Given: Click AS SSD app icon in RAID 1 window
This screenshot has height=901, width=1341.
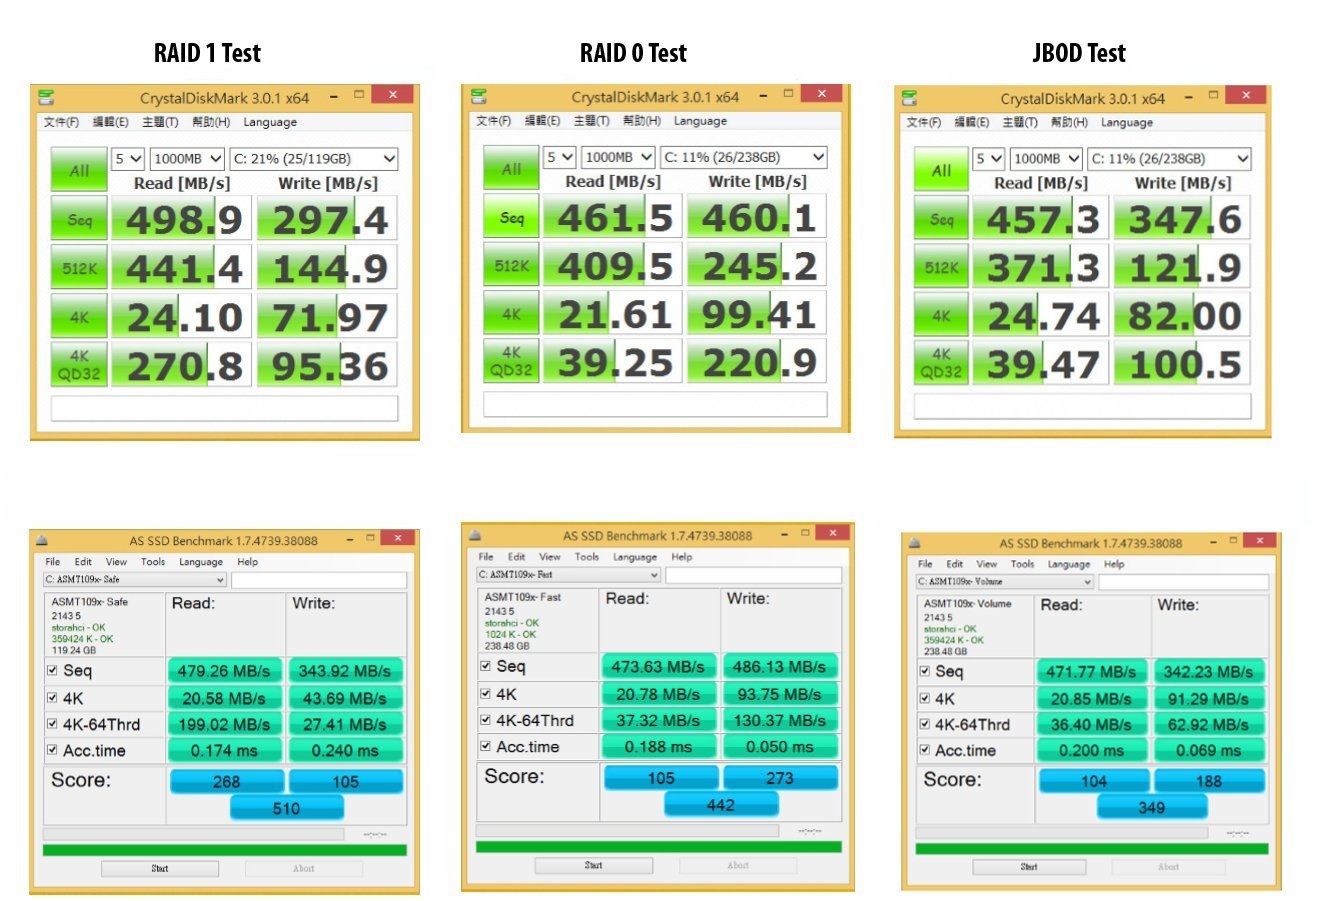Looking at the screenshot, I should [42, 540].
